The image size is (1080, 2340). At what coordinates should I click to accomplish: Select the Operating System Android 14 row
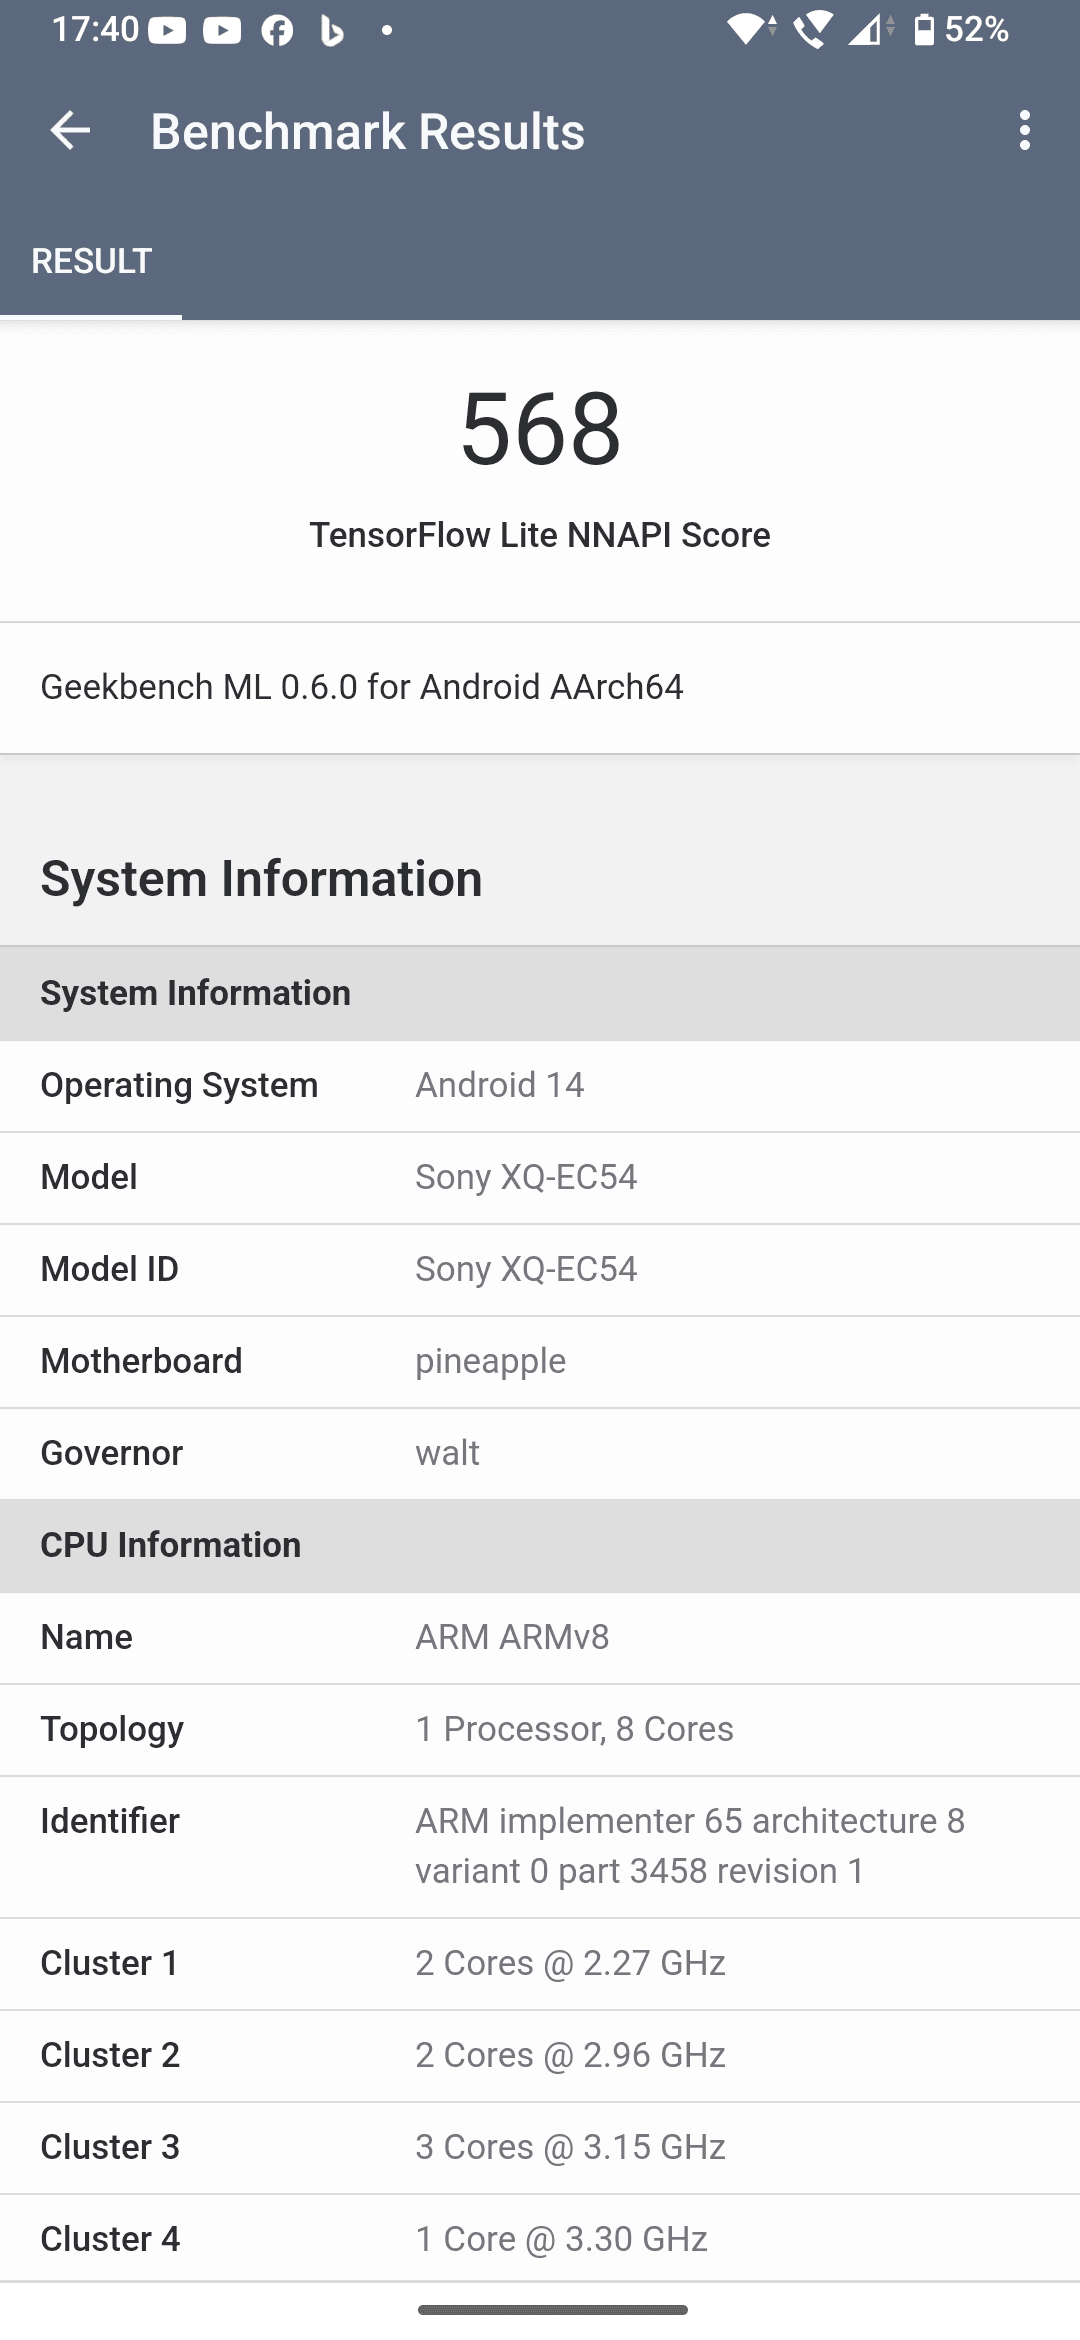click(x=540, y=1085)
